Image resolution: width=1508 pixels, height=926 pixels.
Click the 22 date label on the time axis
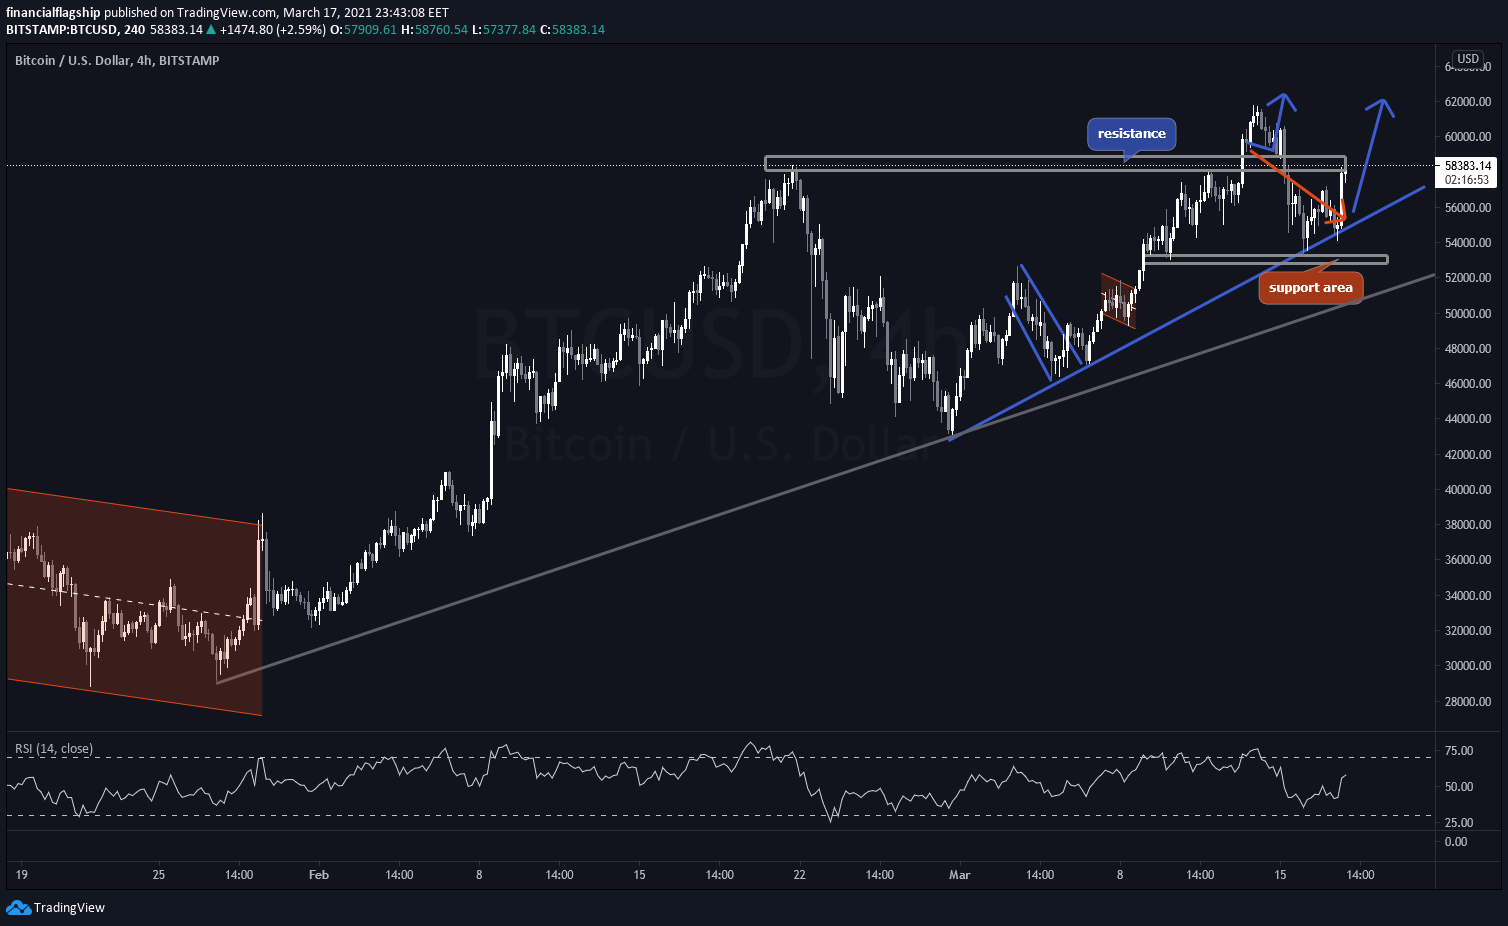coord(799,875)
